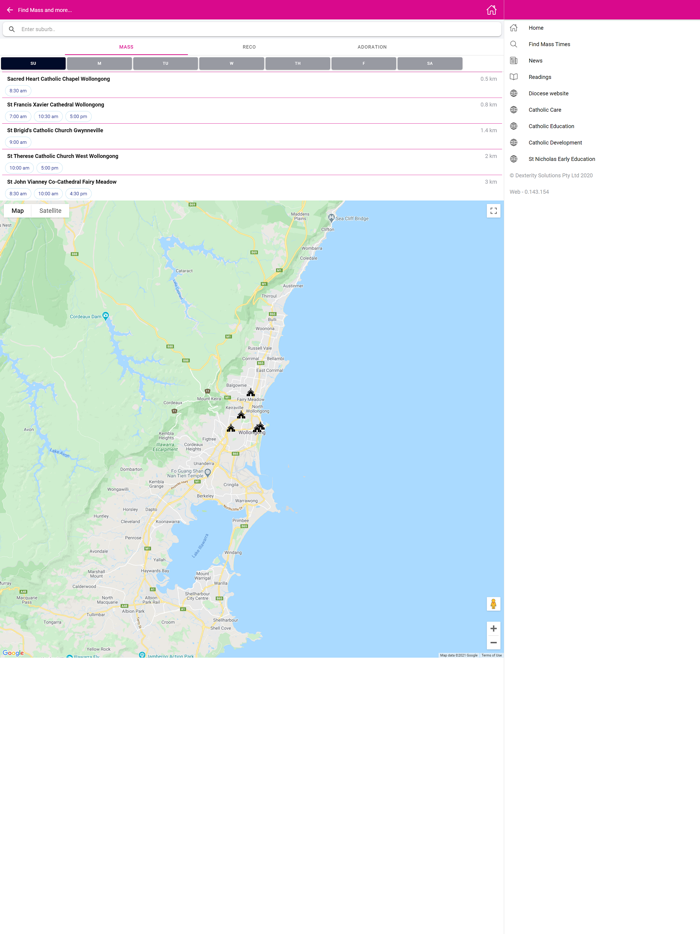The width and height of the screenshot is (700, 934).
Task: Click the Enter suburb search field
Action: [252, 29]
